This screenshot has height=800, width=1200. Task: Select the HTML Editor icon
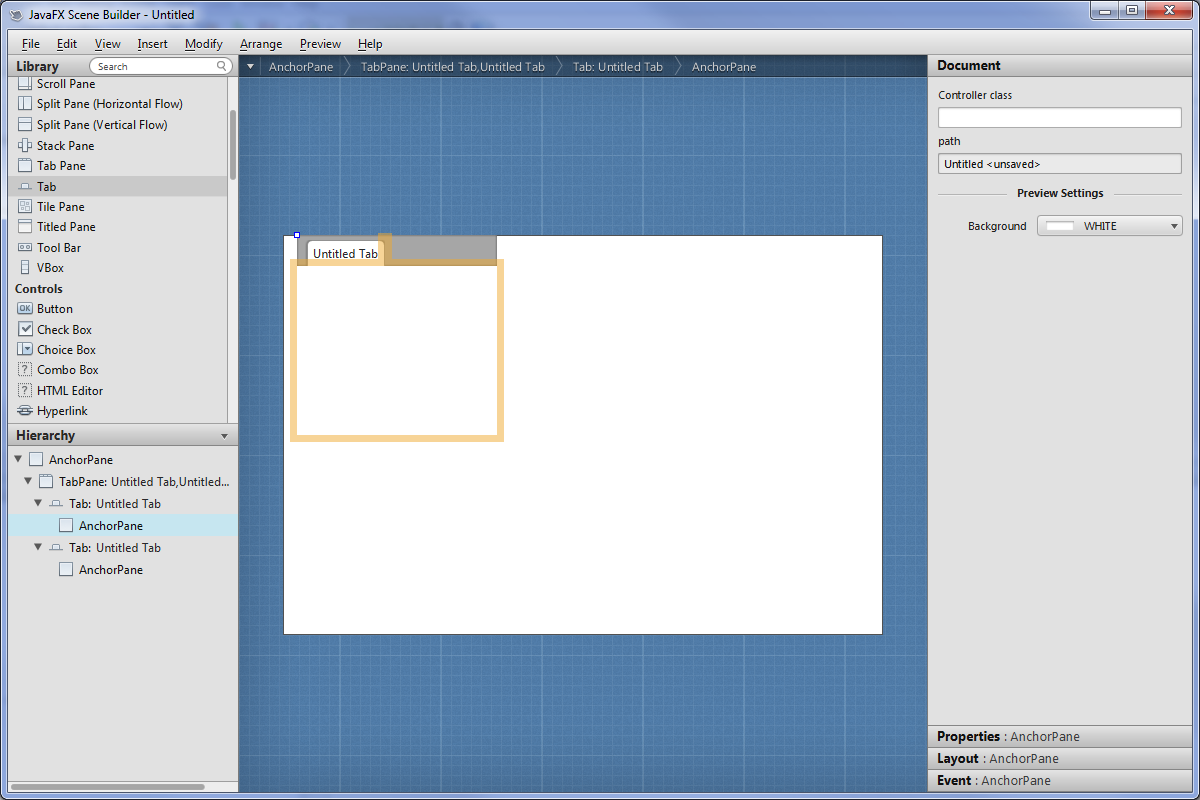pyautogui.click(x=25, y=391)
